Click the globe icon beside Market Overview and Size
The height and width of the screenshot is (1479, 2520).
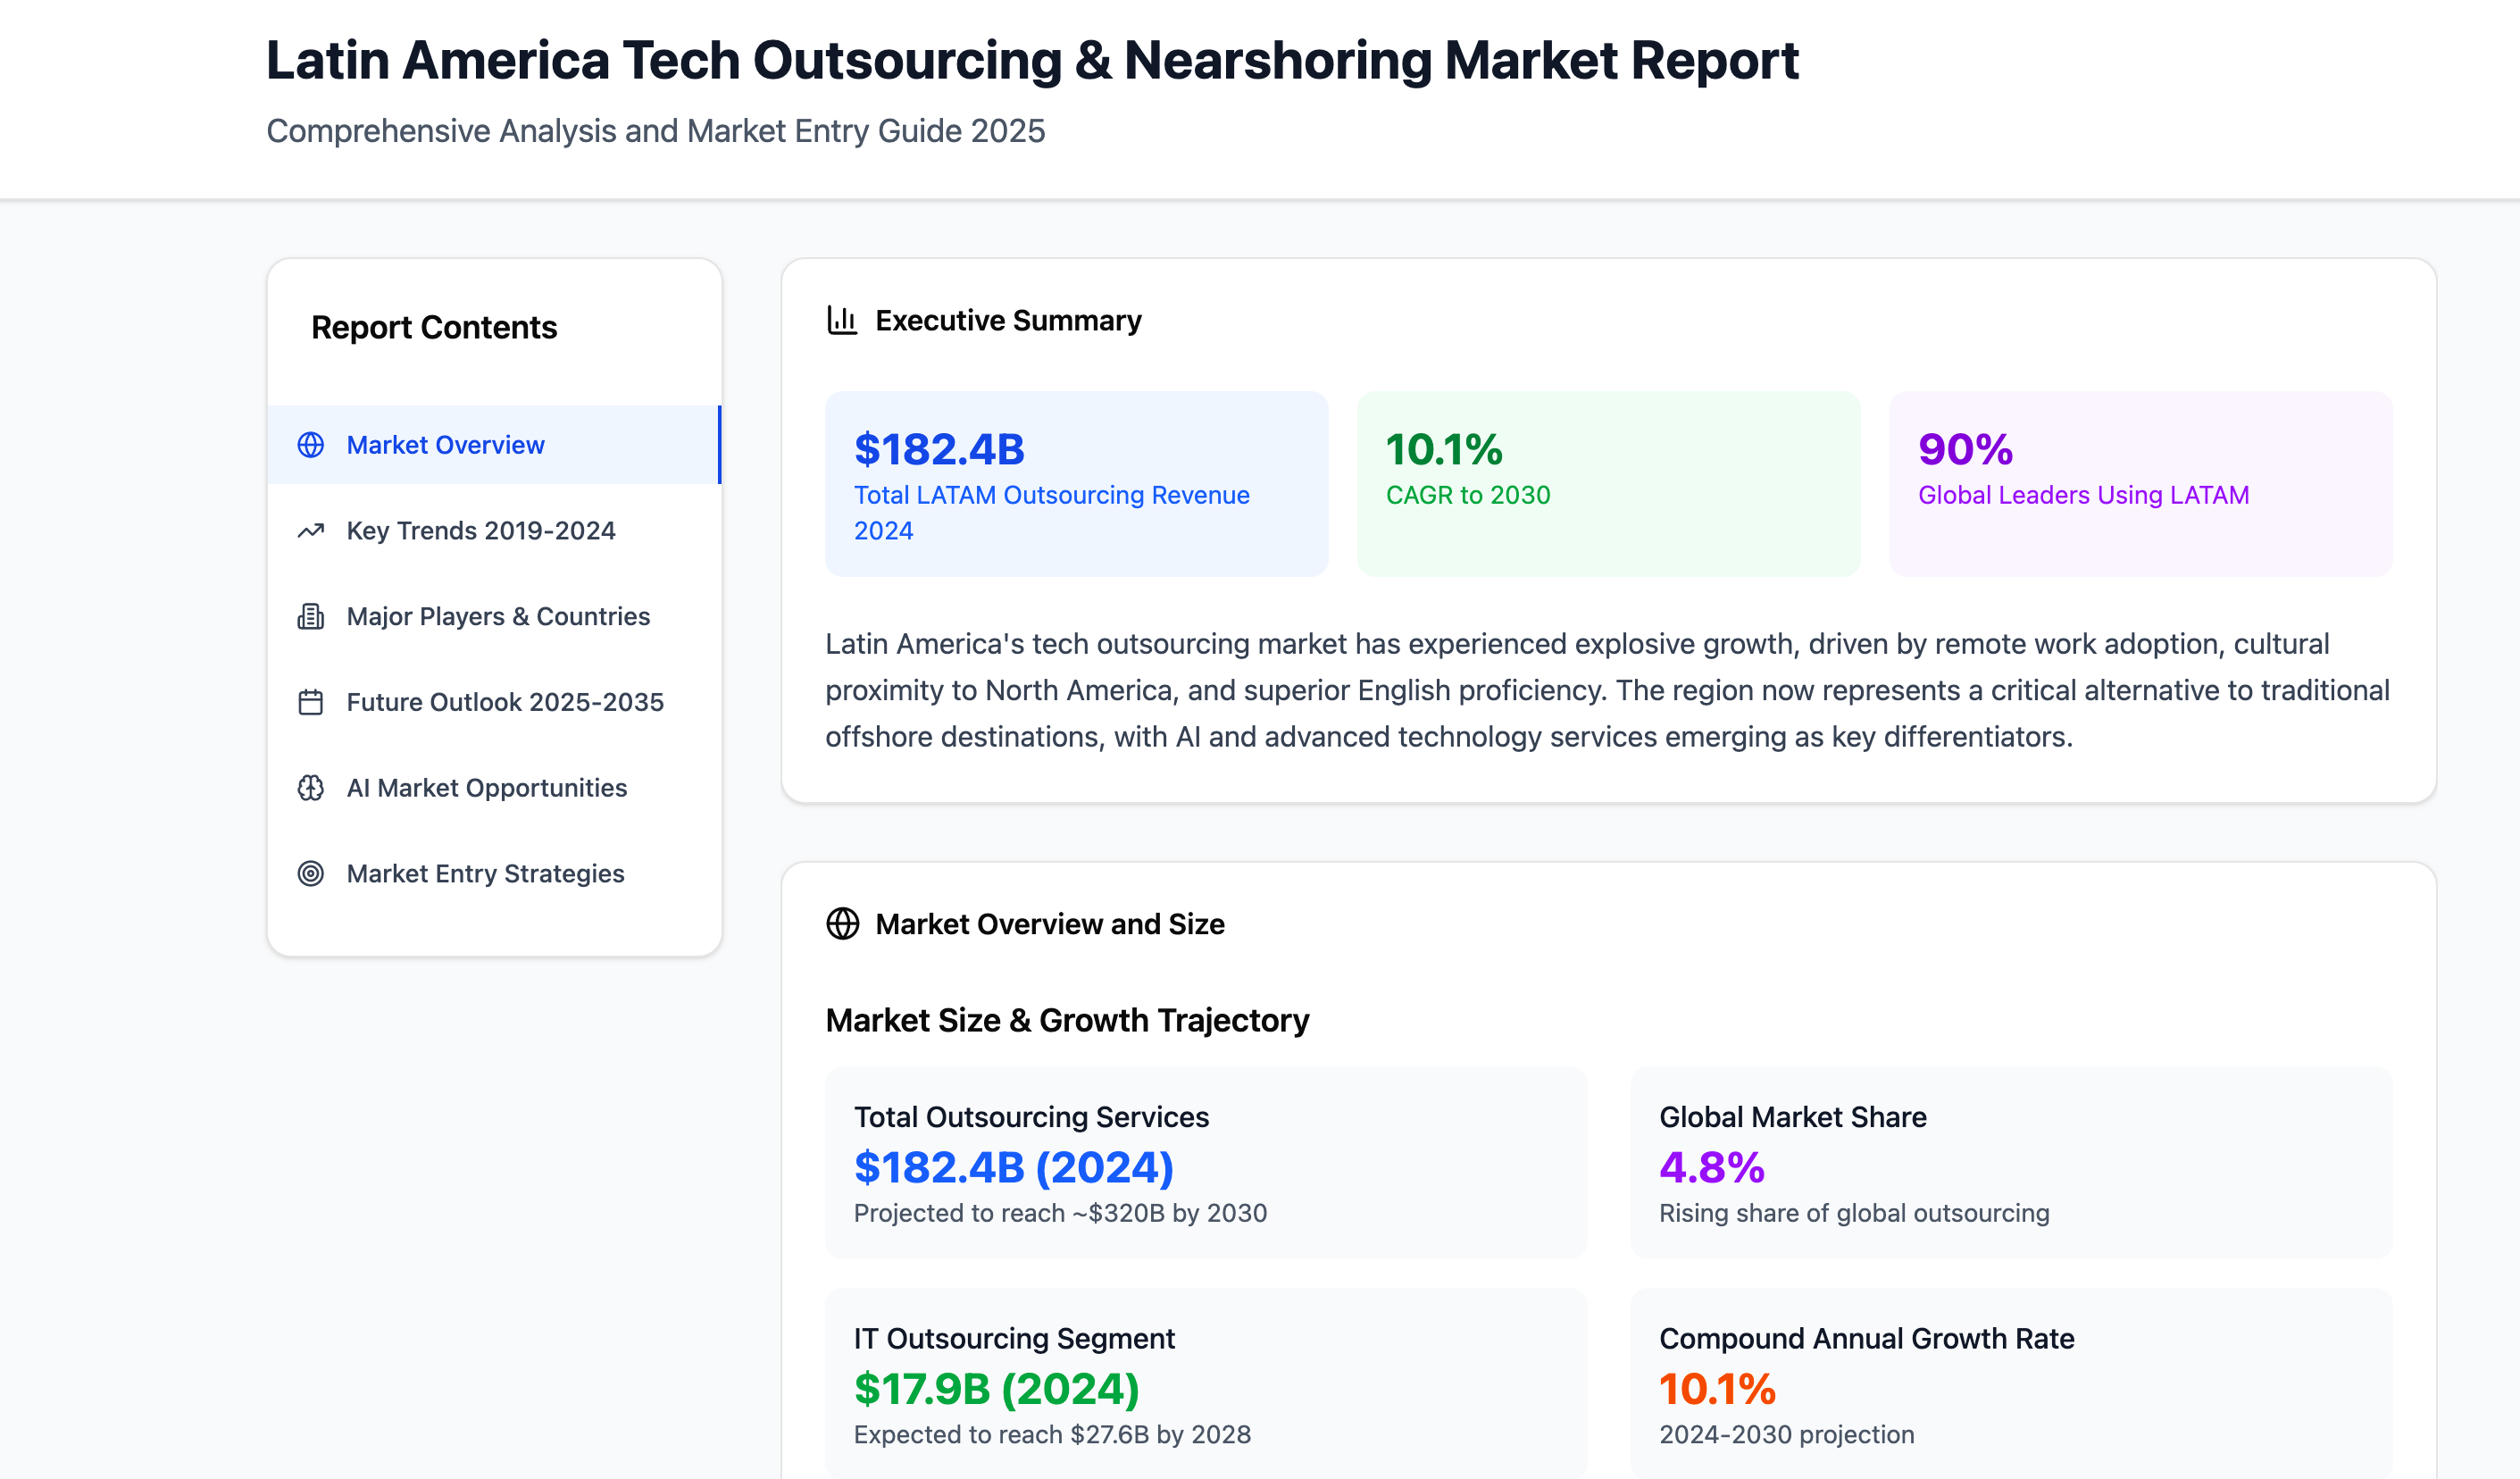(842, 924)
